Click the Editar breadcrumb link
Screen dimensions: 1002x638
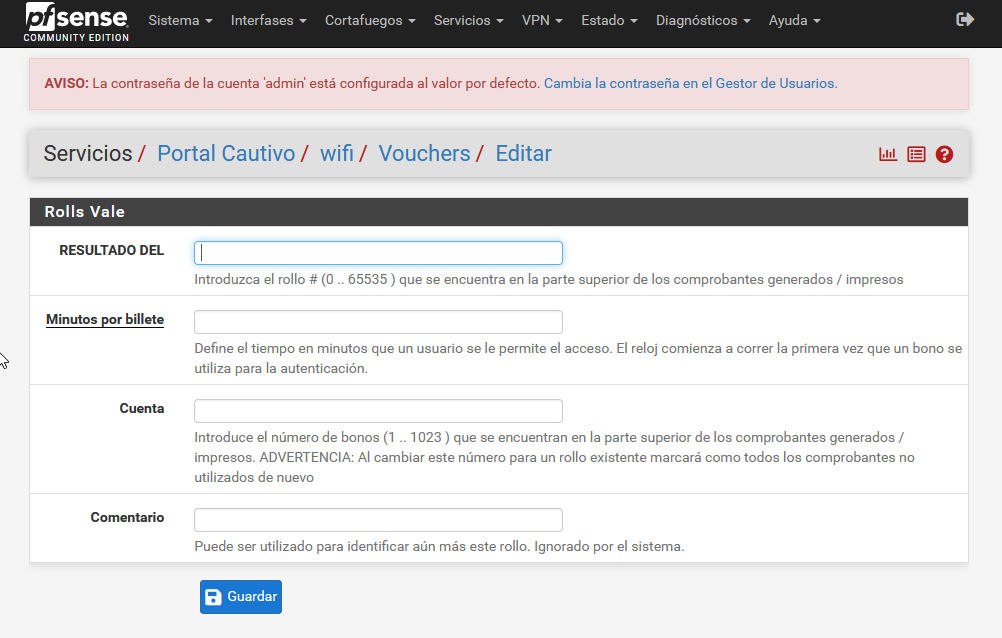tap(523, 153)
